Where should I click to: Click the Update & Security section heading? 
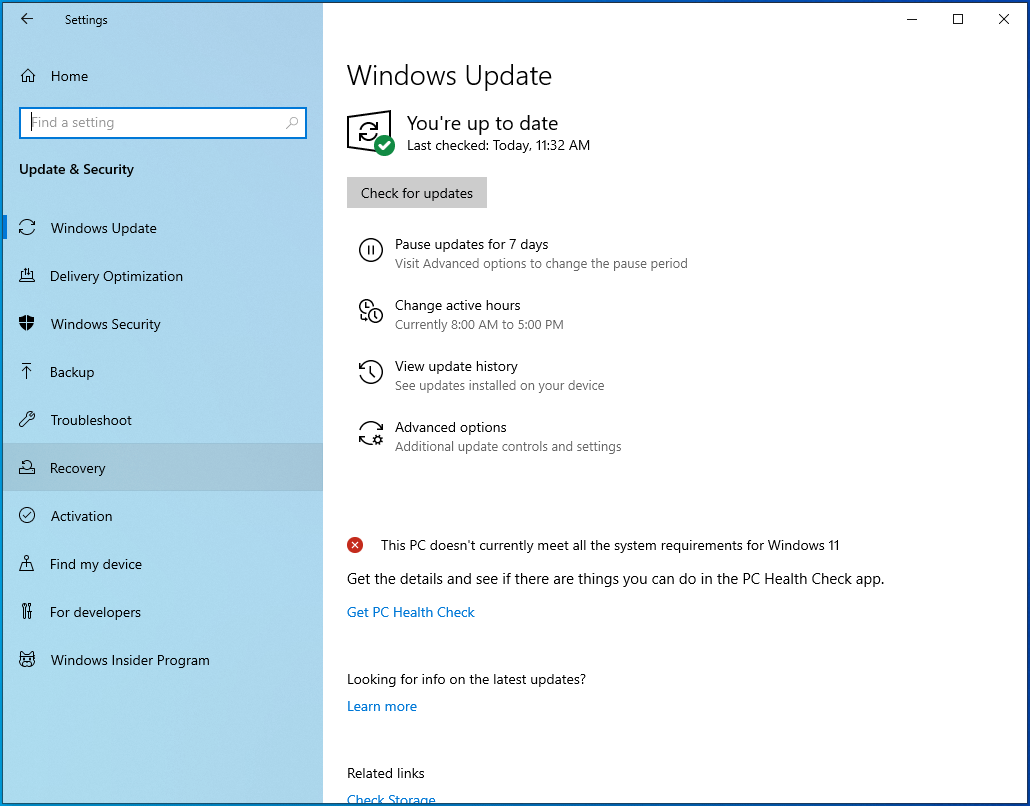click(76, 169)
